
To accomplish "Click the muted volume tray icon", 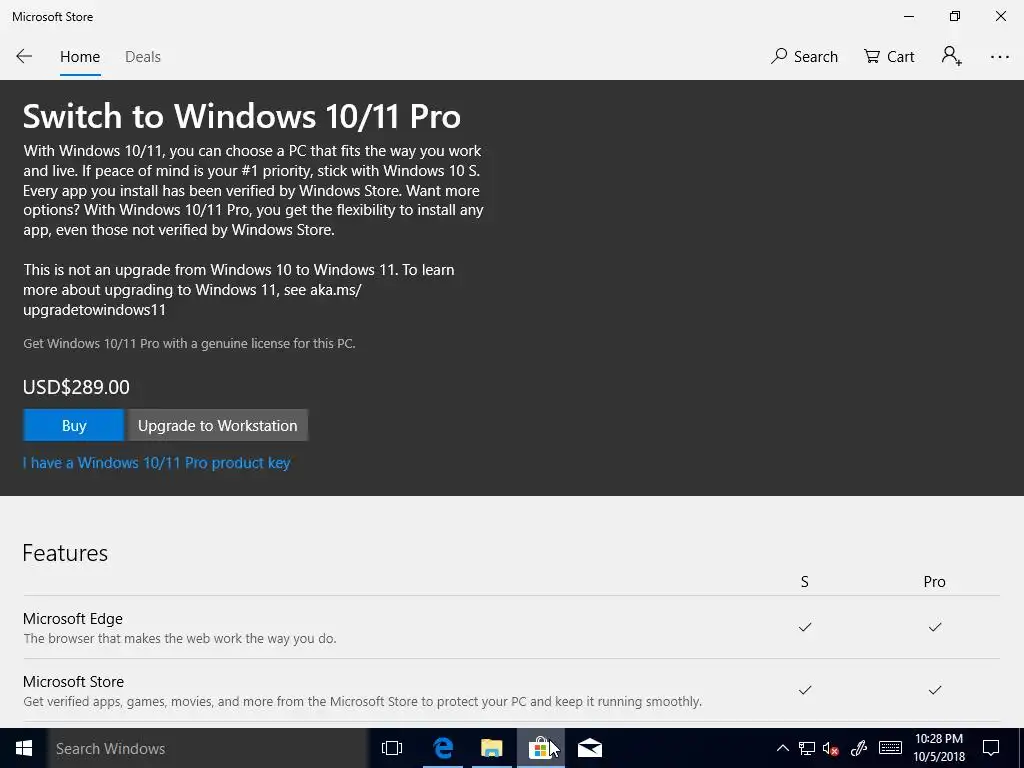I will click(x=831, y=748).
